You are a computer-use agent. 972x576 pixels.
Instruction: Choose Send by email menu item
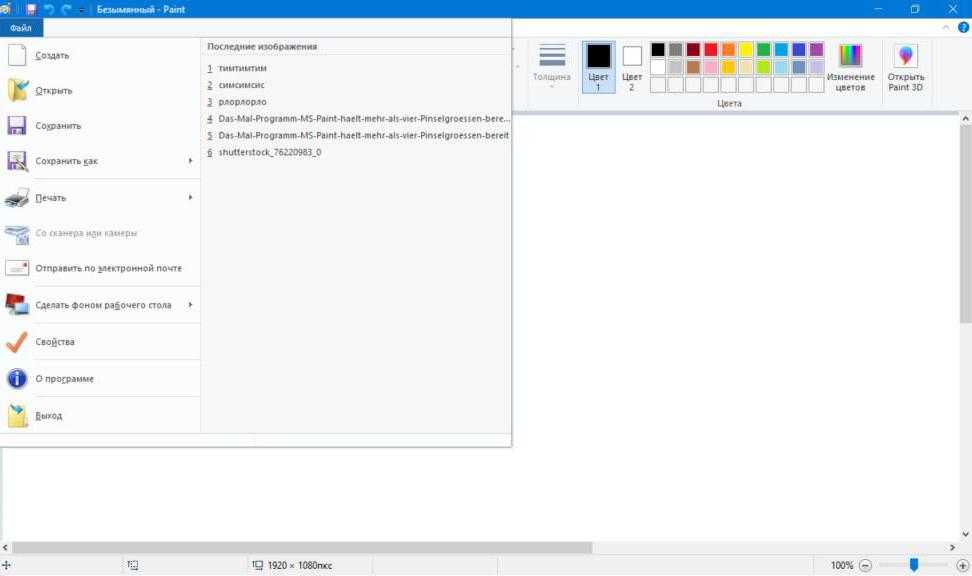click(x=108, y=268)
